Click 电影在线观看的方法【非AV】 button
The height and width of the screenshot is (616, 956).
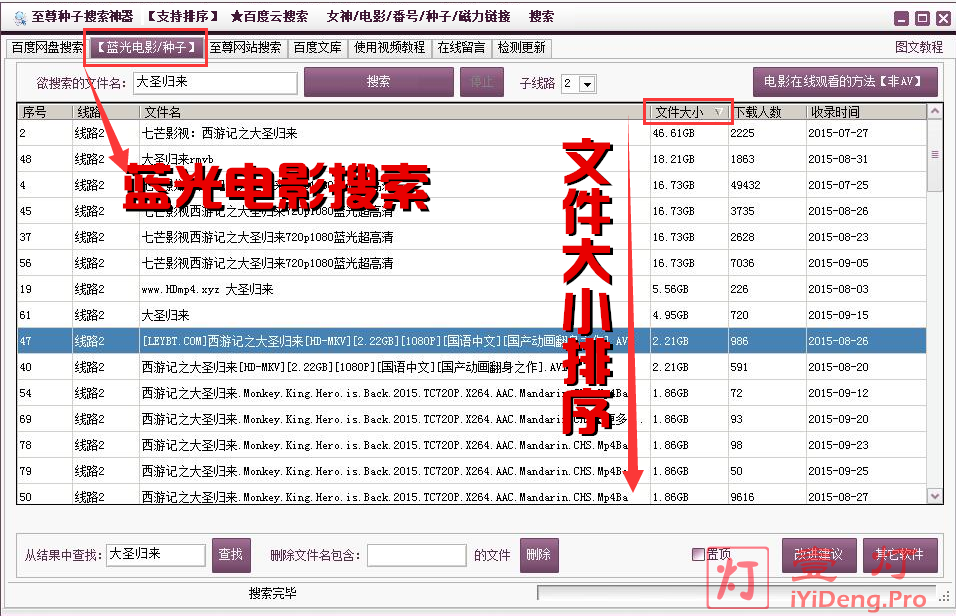click(845, 82)
